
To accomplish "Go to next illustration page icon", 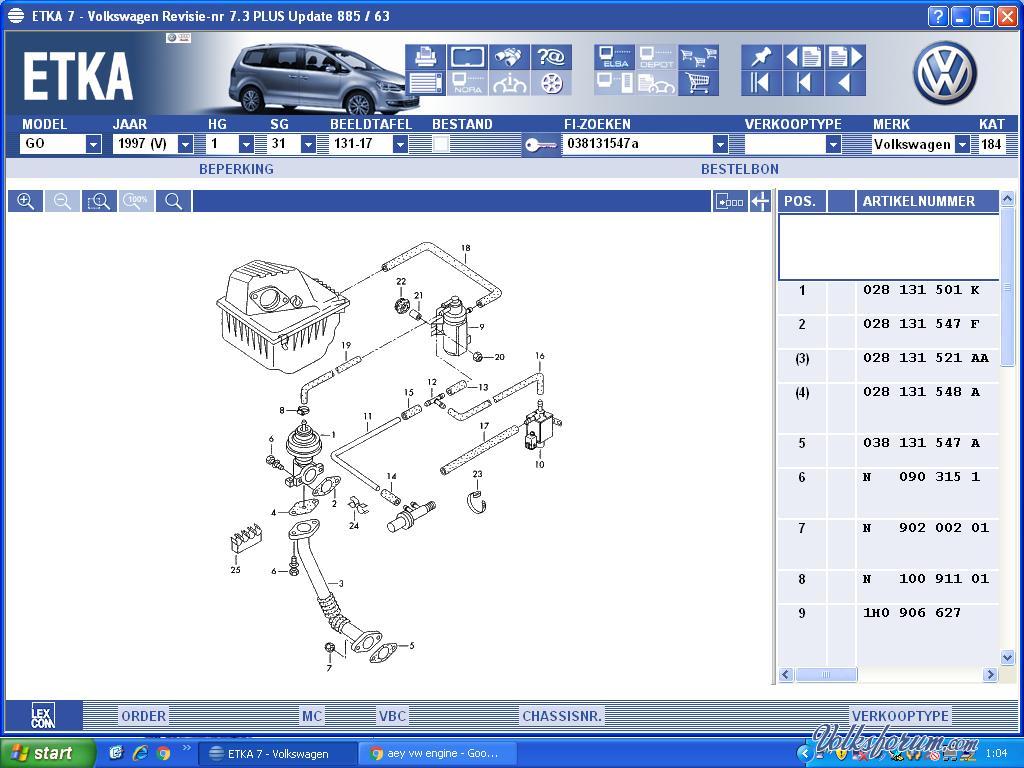I will tap(846, 57).
